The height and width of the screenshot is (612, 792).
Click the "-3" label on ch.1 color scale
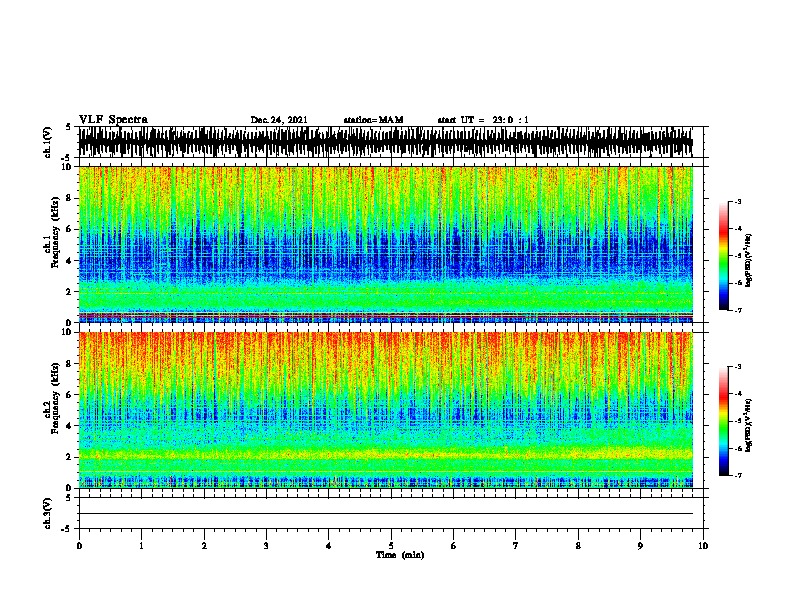pos(737,201)
